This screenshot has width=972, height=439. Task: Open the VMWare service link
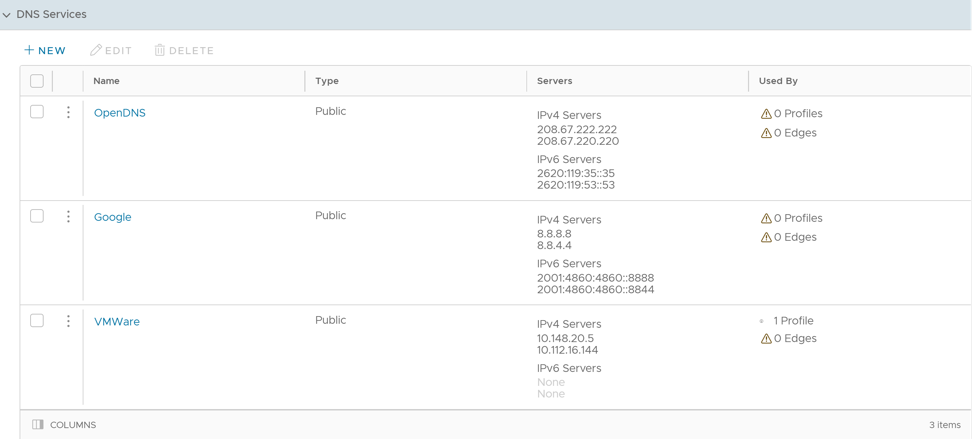click(117, 322)
